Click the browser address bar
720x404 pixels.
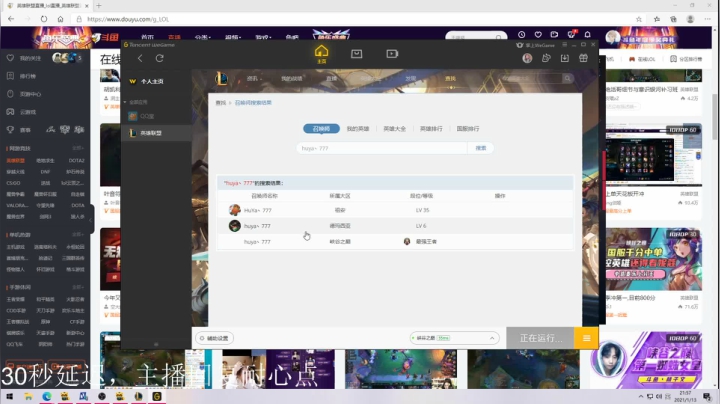click(356, 19)
